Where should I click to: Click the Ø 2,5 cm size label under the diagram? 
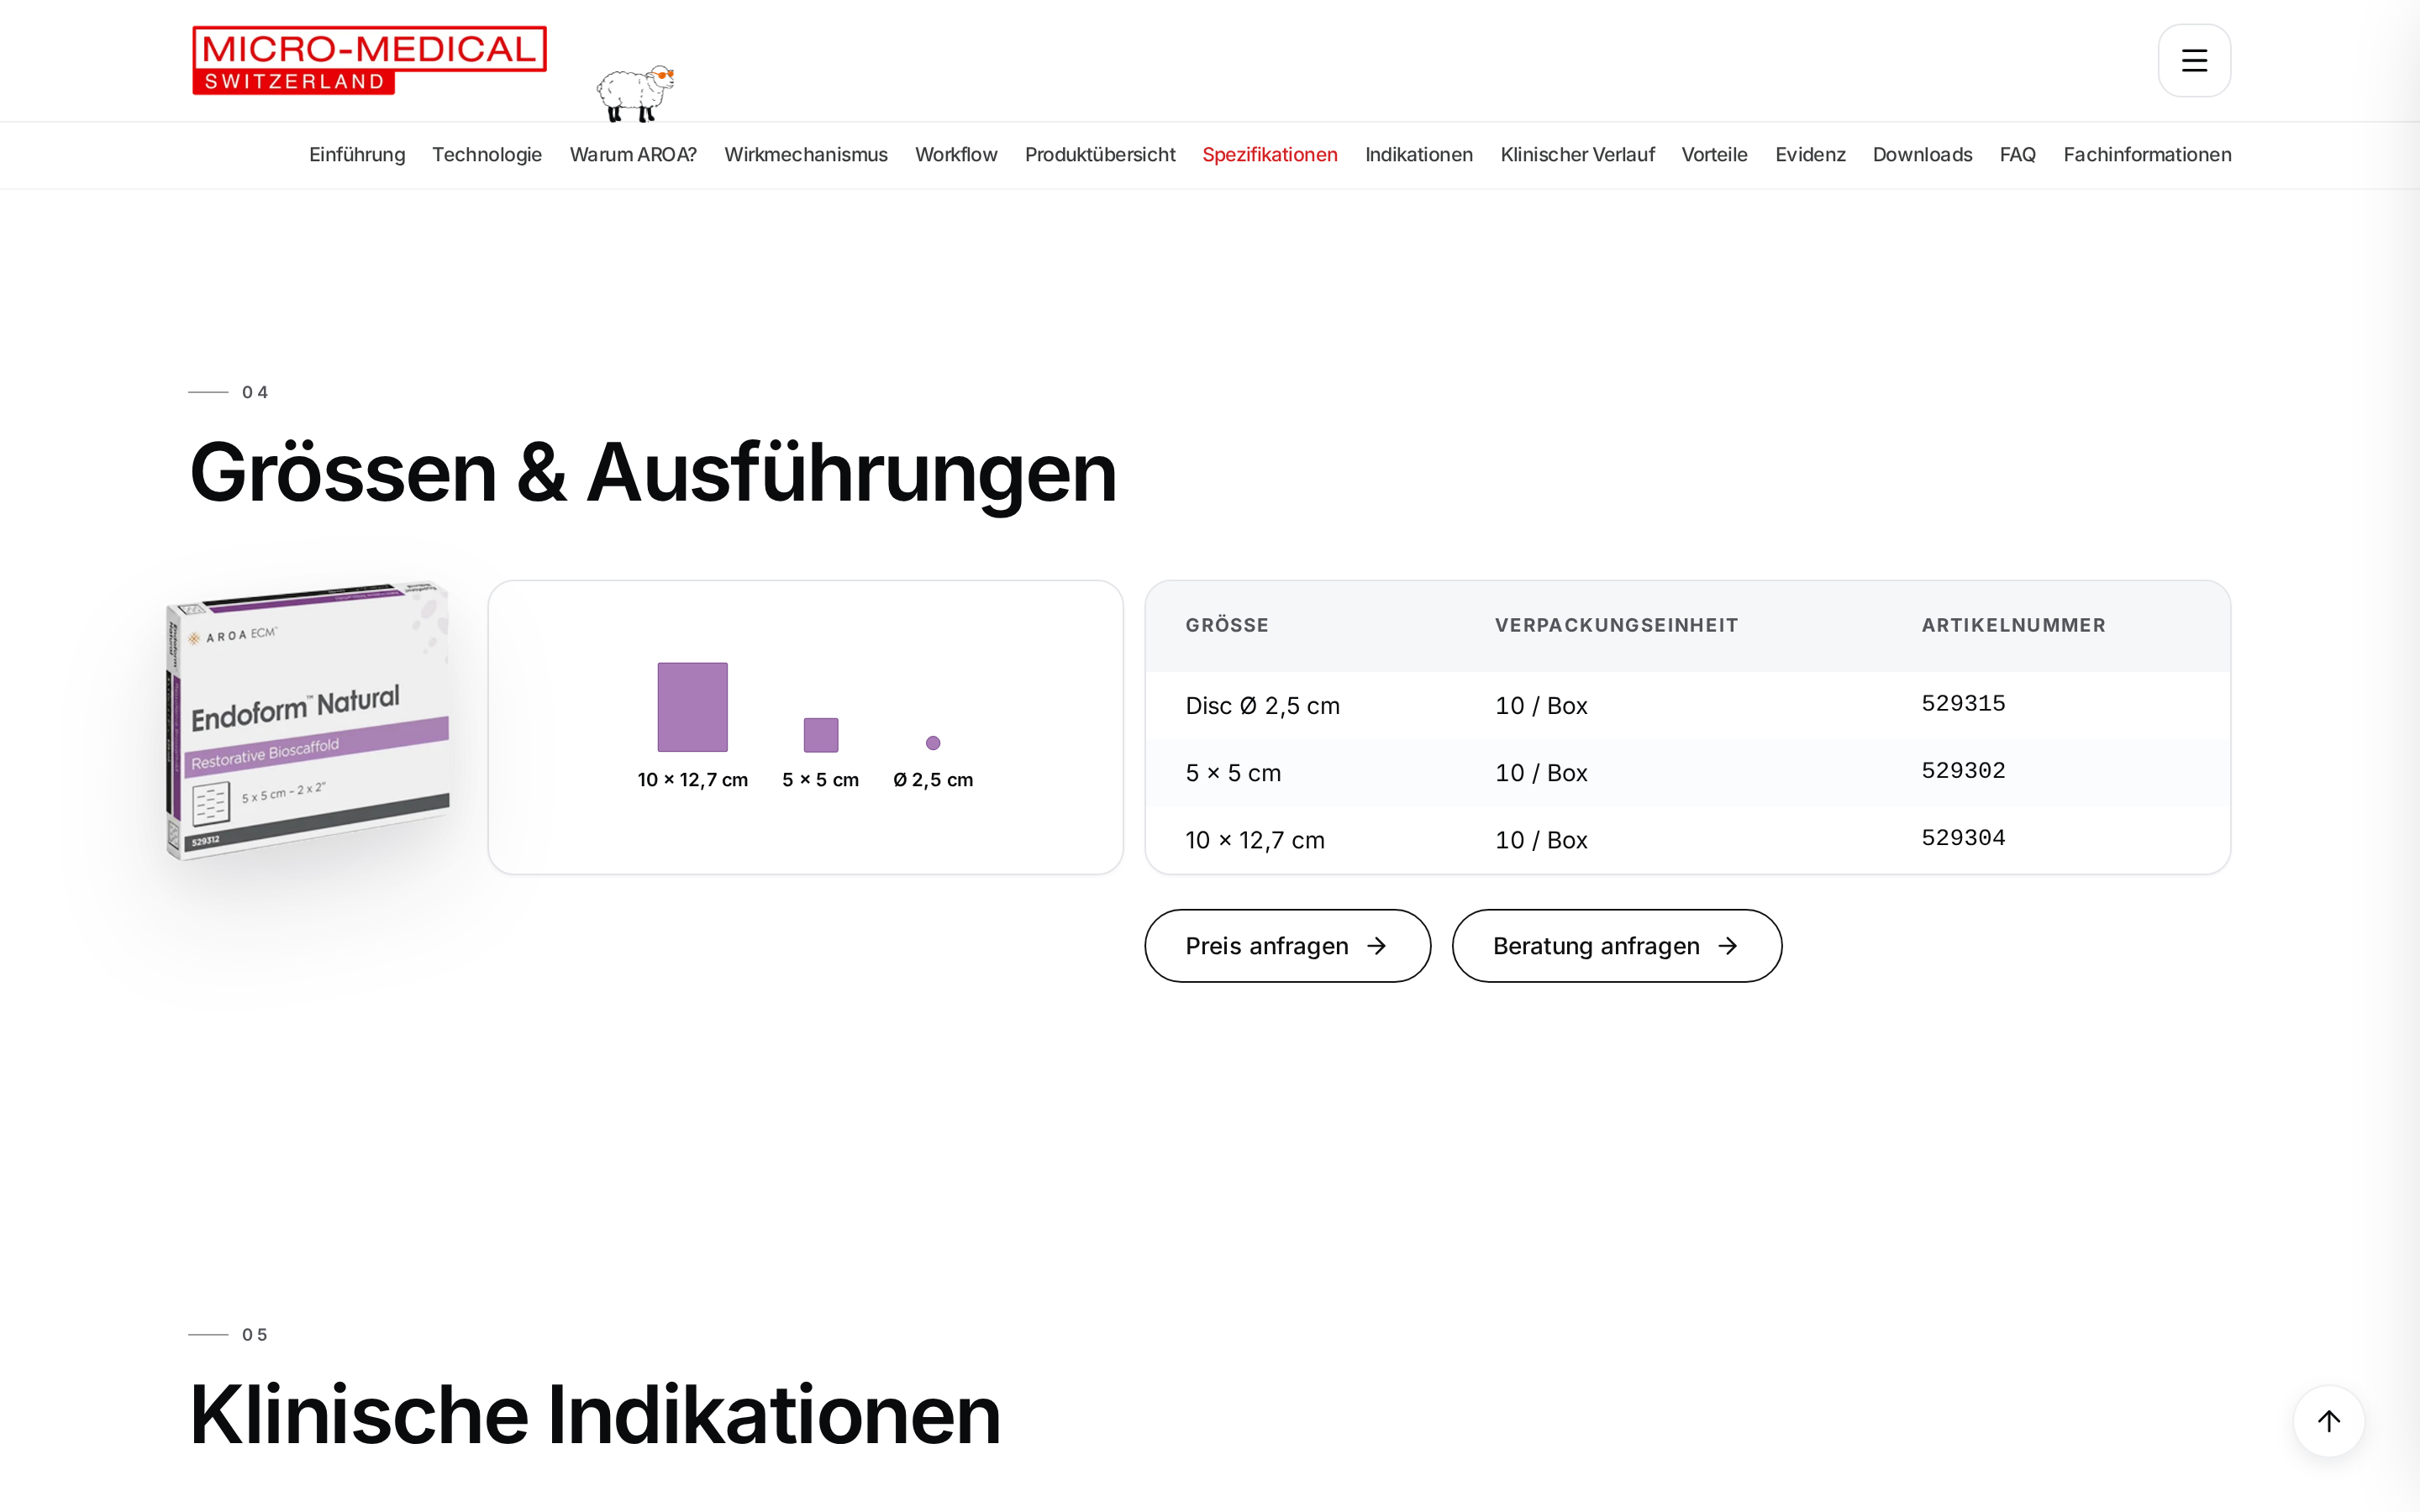pyautogui.click(x=933, y=780)
